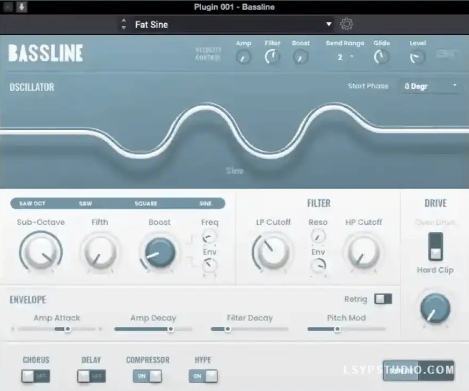Click the Fifth knob
469x391 pixels.
[99, 252]
